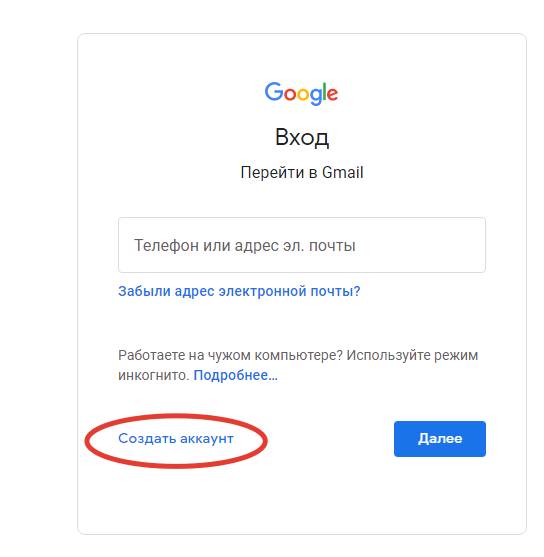Click the blue letter G in the logo
The width and height of the screenshot is (544, 557).
(273, 91)
